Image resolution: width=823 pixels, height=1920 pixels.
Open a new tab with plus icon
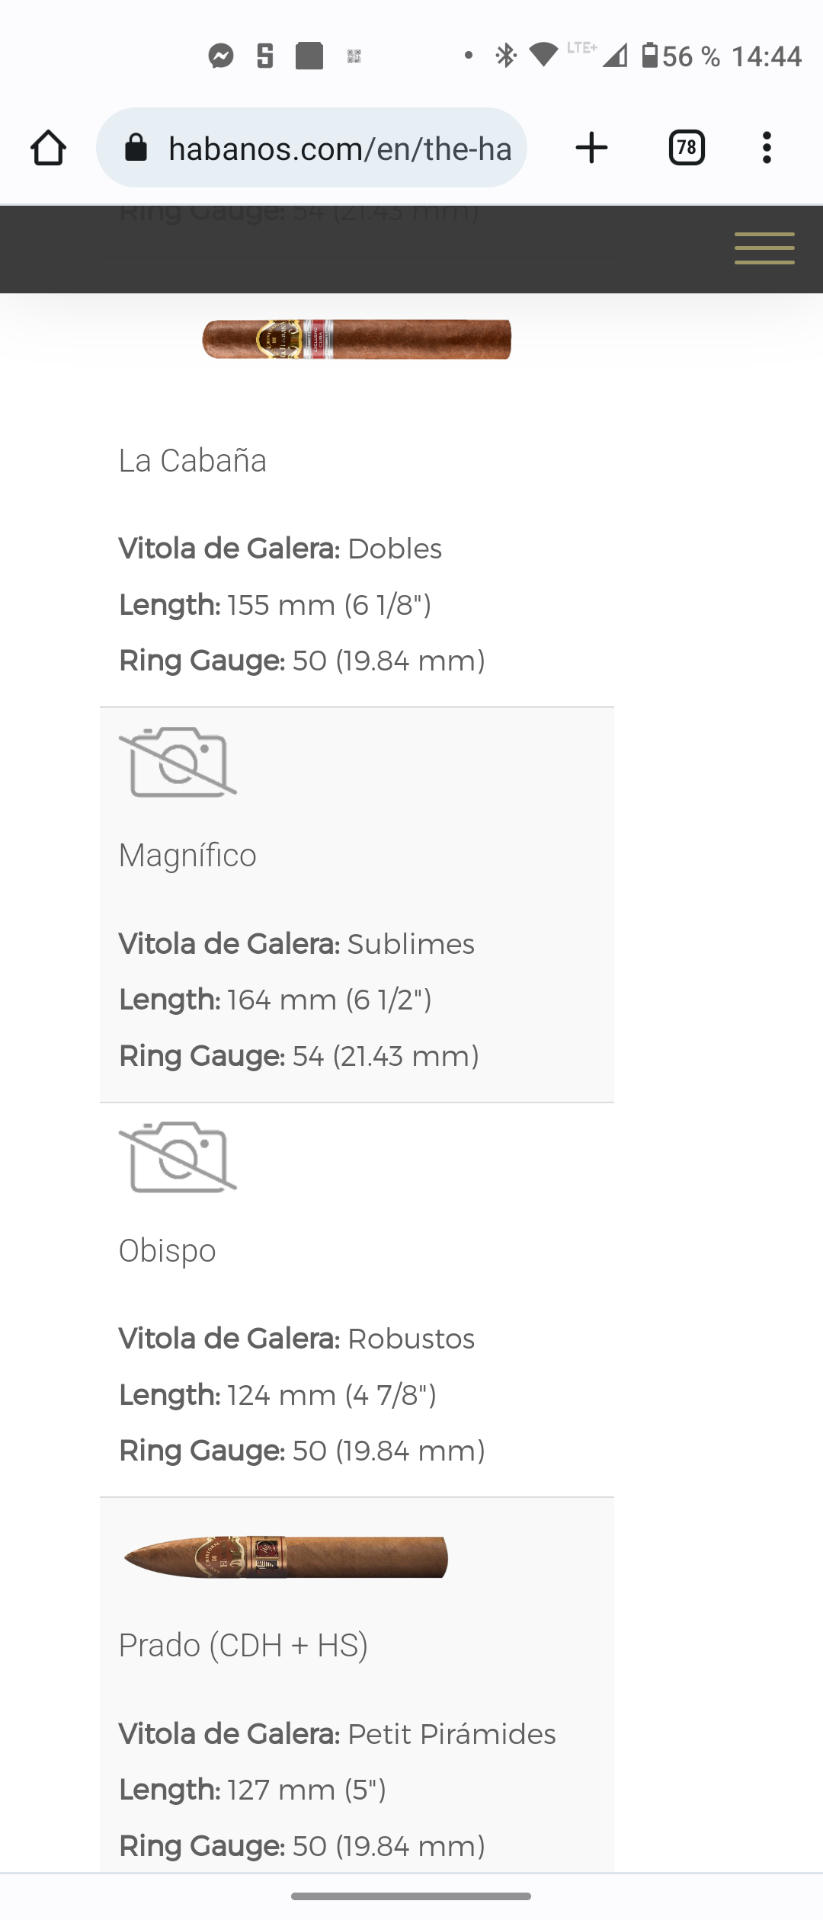(x=592, y=148)
